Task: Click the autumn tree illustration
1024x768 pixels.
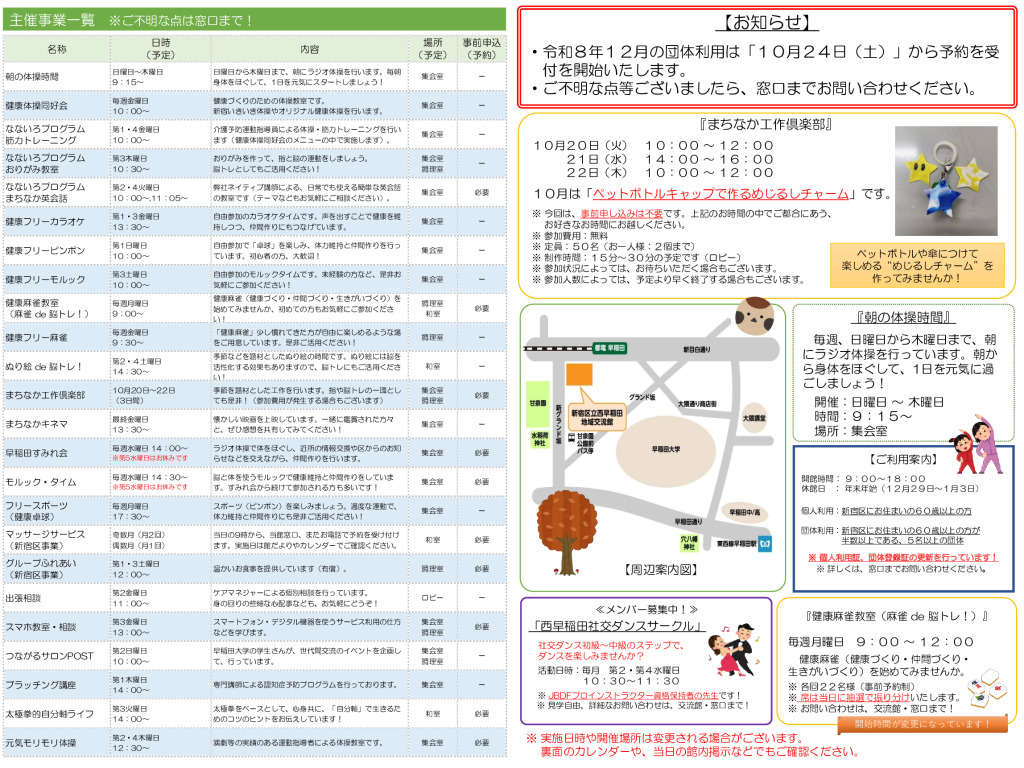Action: coord(566,532)
